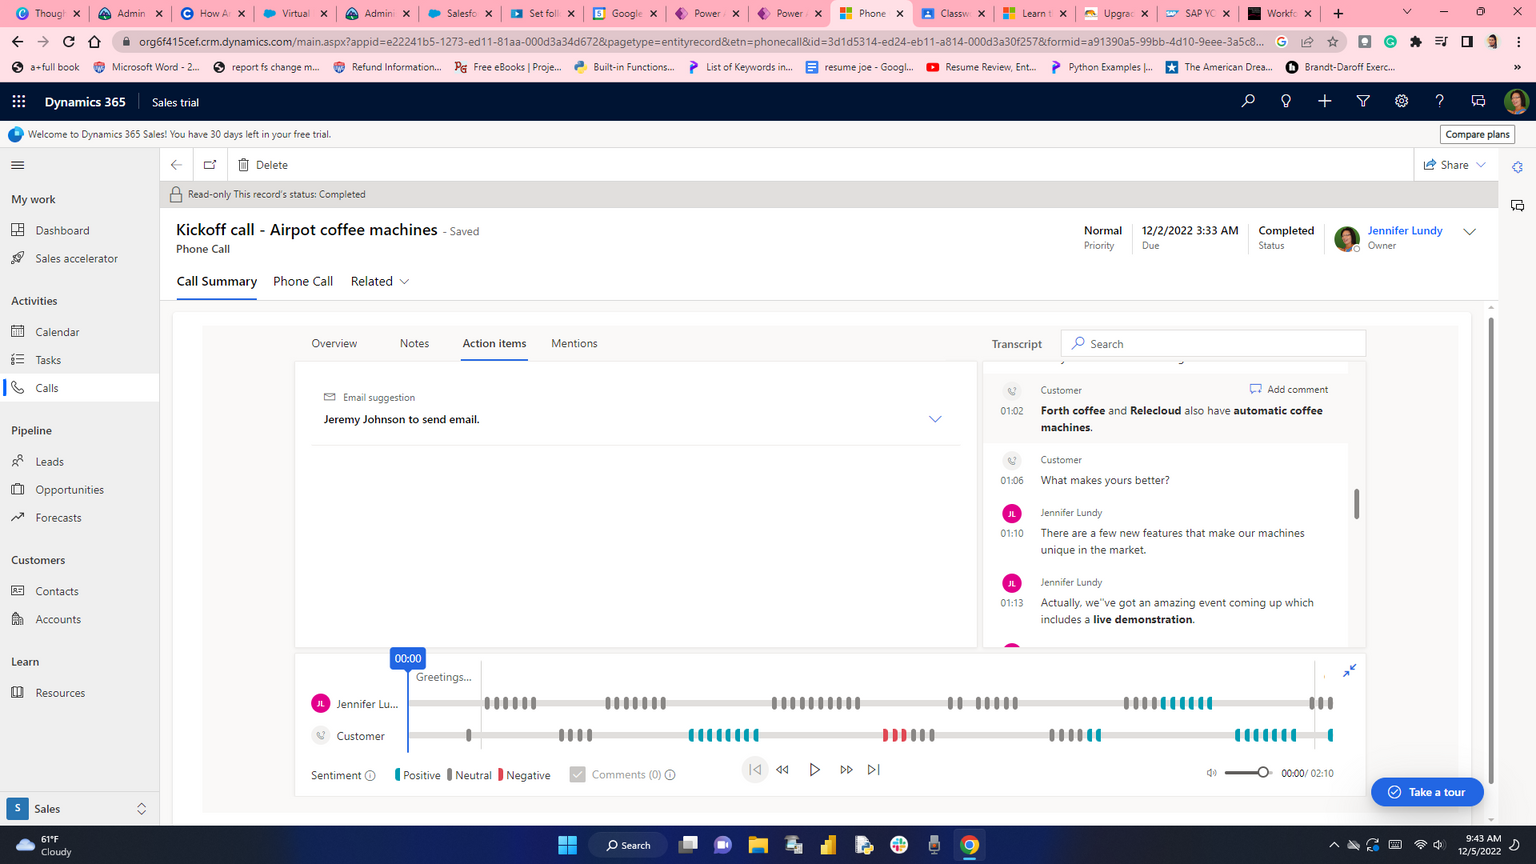Click the Compare plans button
1536x864 pixels.
coord(1477,134)
